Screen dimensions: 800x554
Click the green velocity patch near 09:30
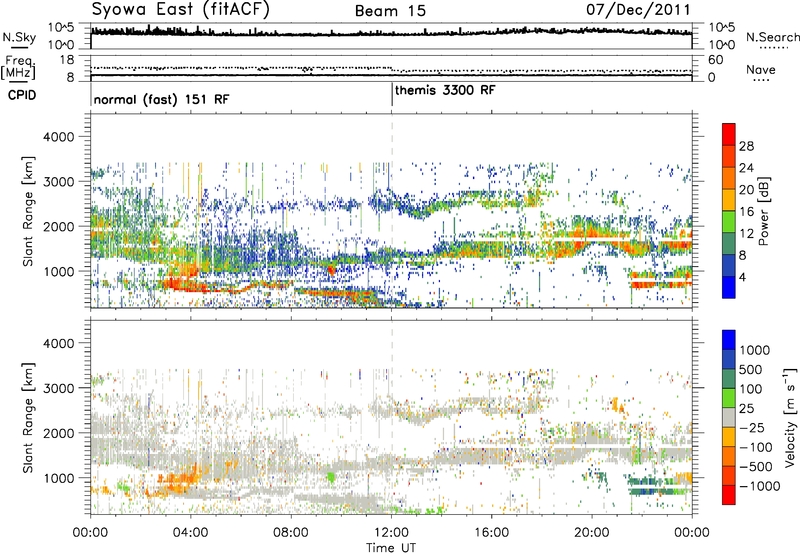331,477
